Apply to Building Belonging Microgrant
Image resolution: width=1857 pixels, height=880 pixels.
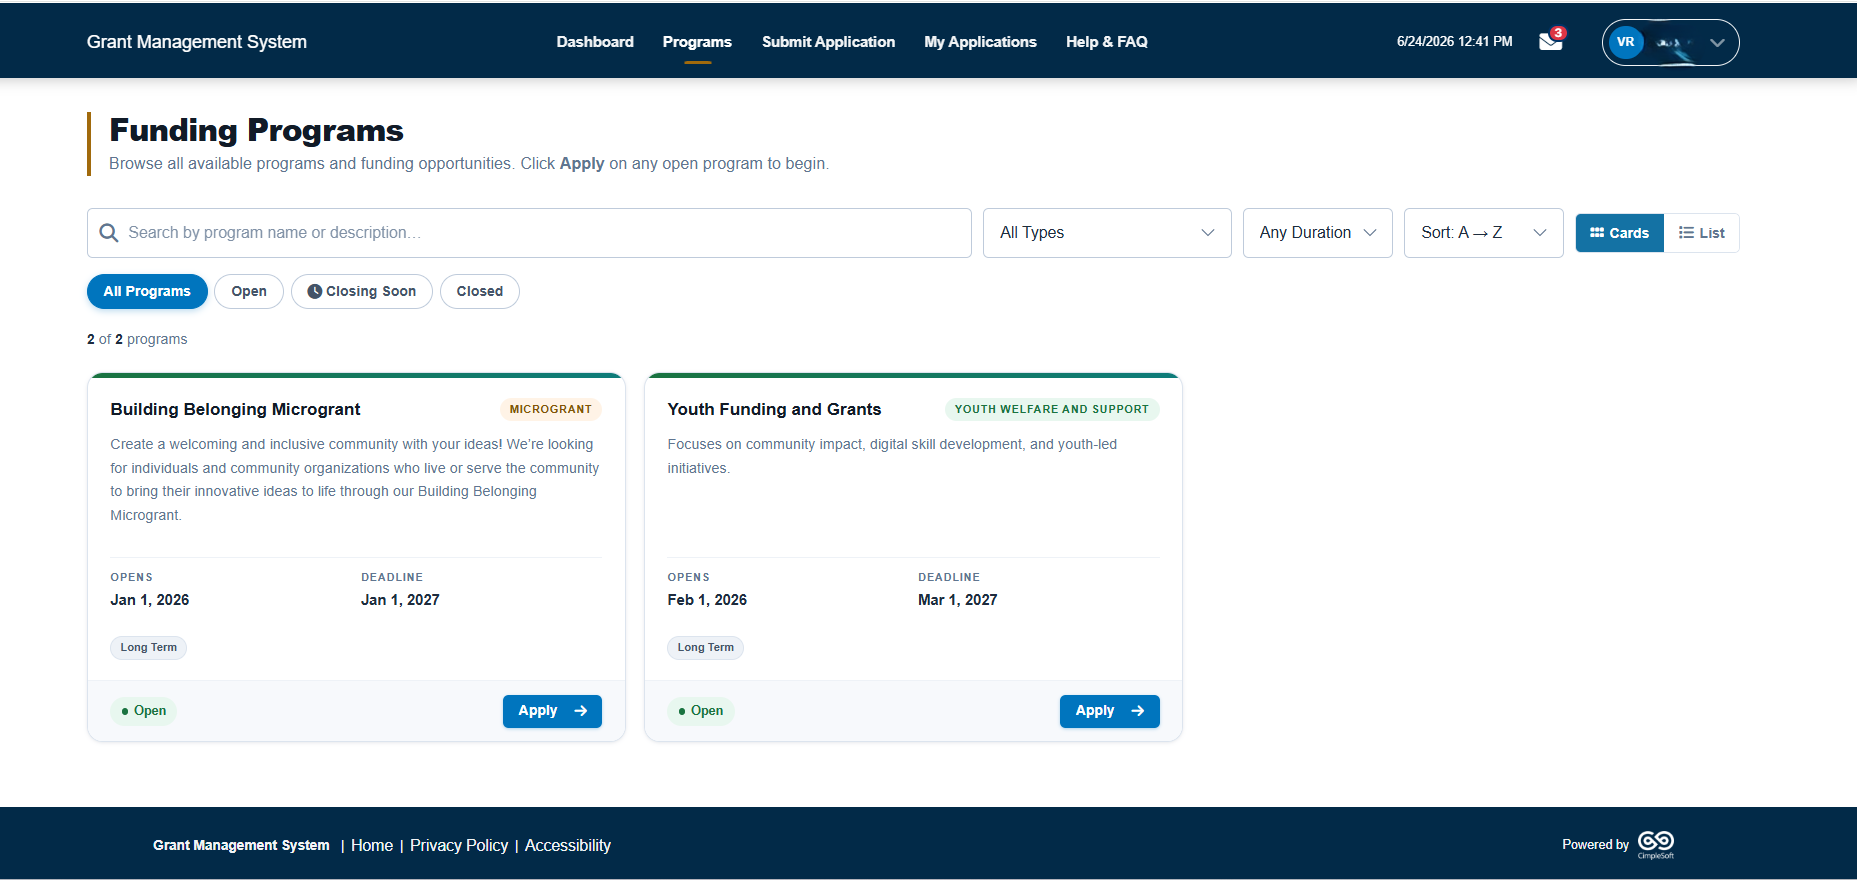pyautogui.click(x=552, y=711)
